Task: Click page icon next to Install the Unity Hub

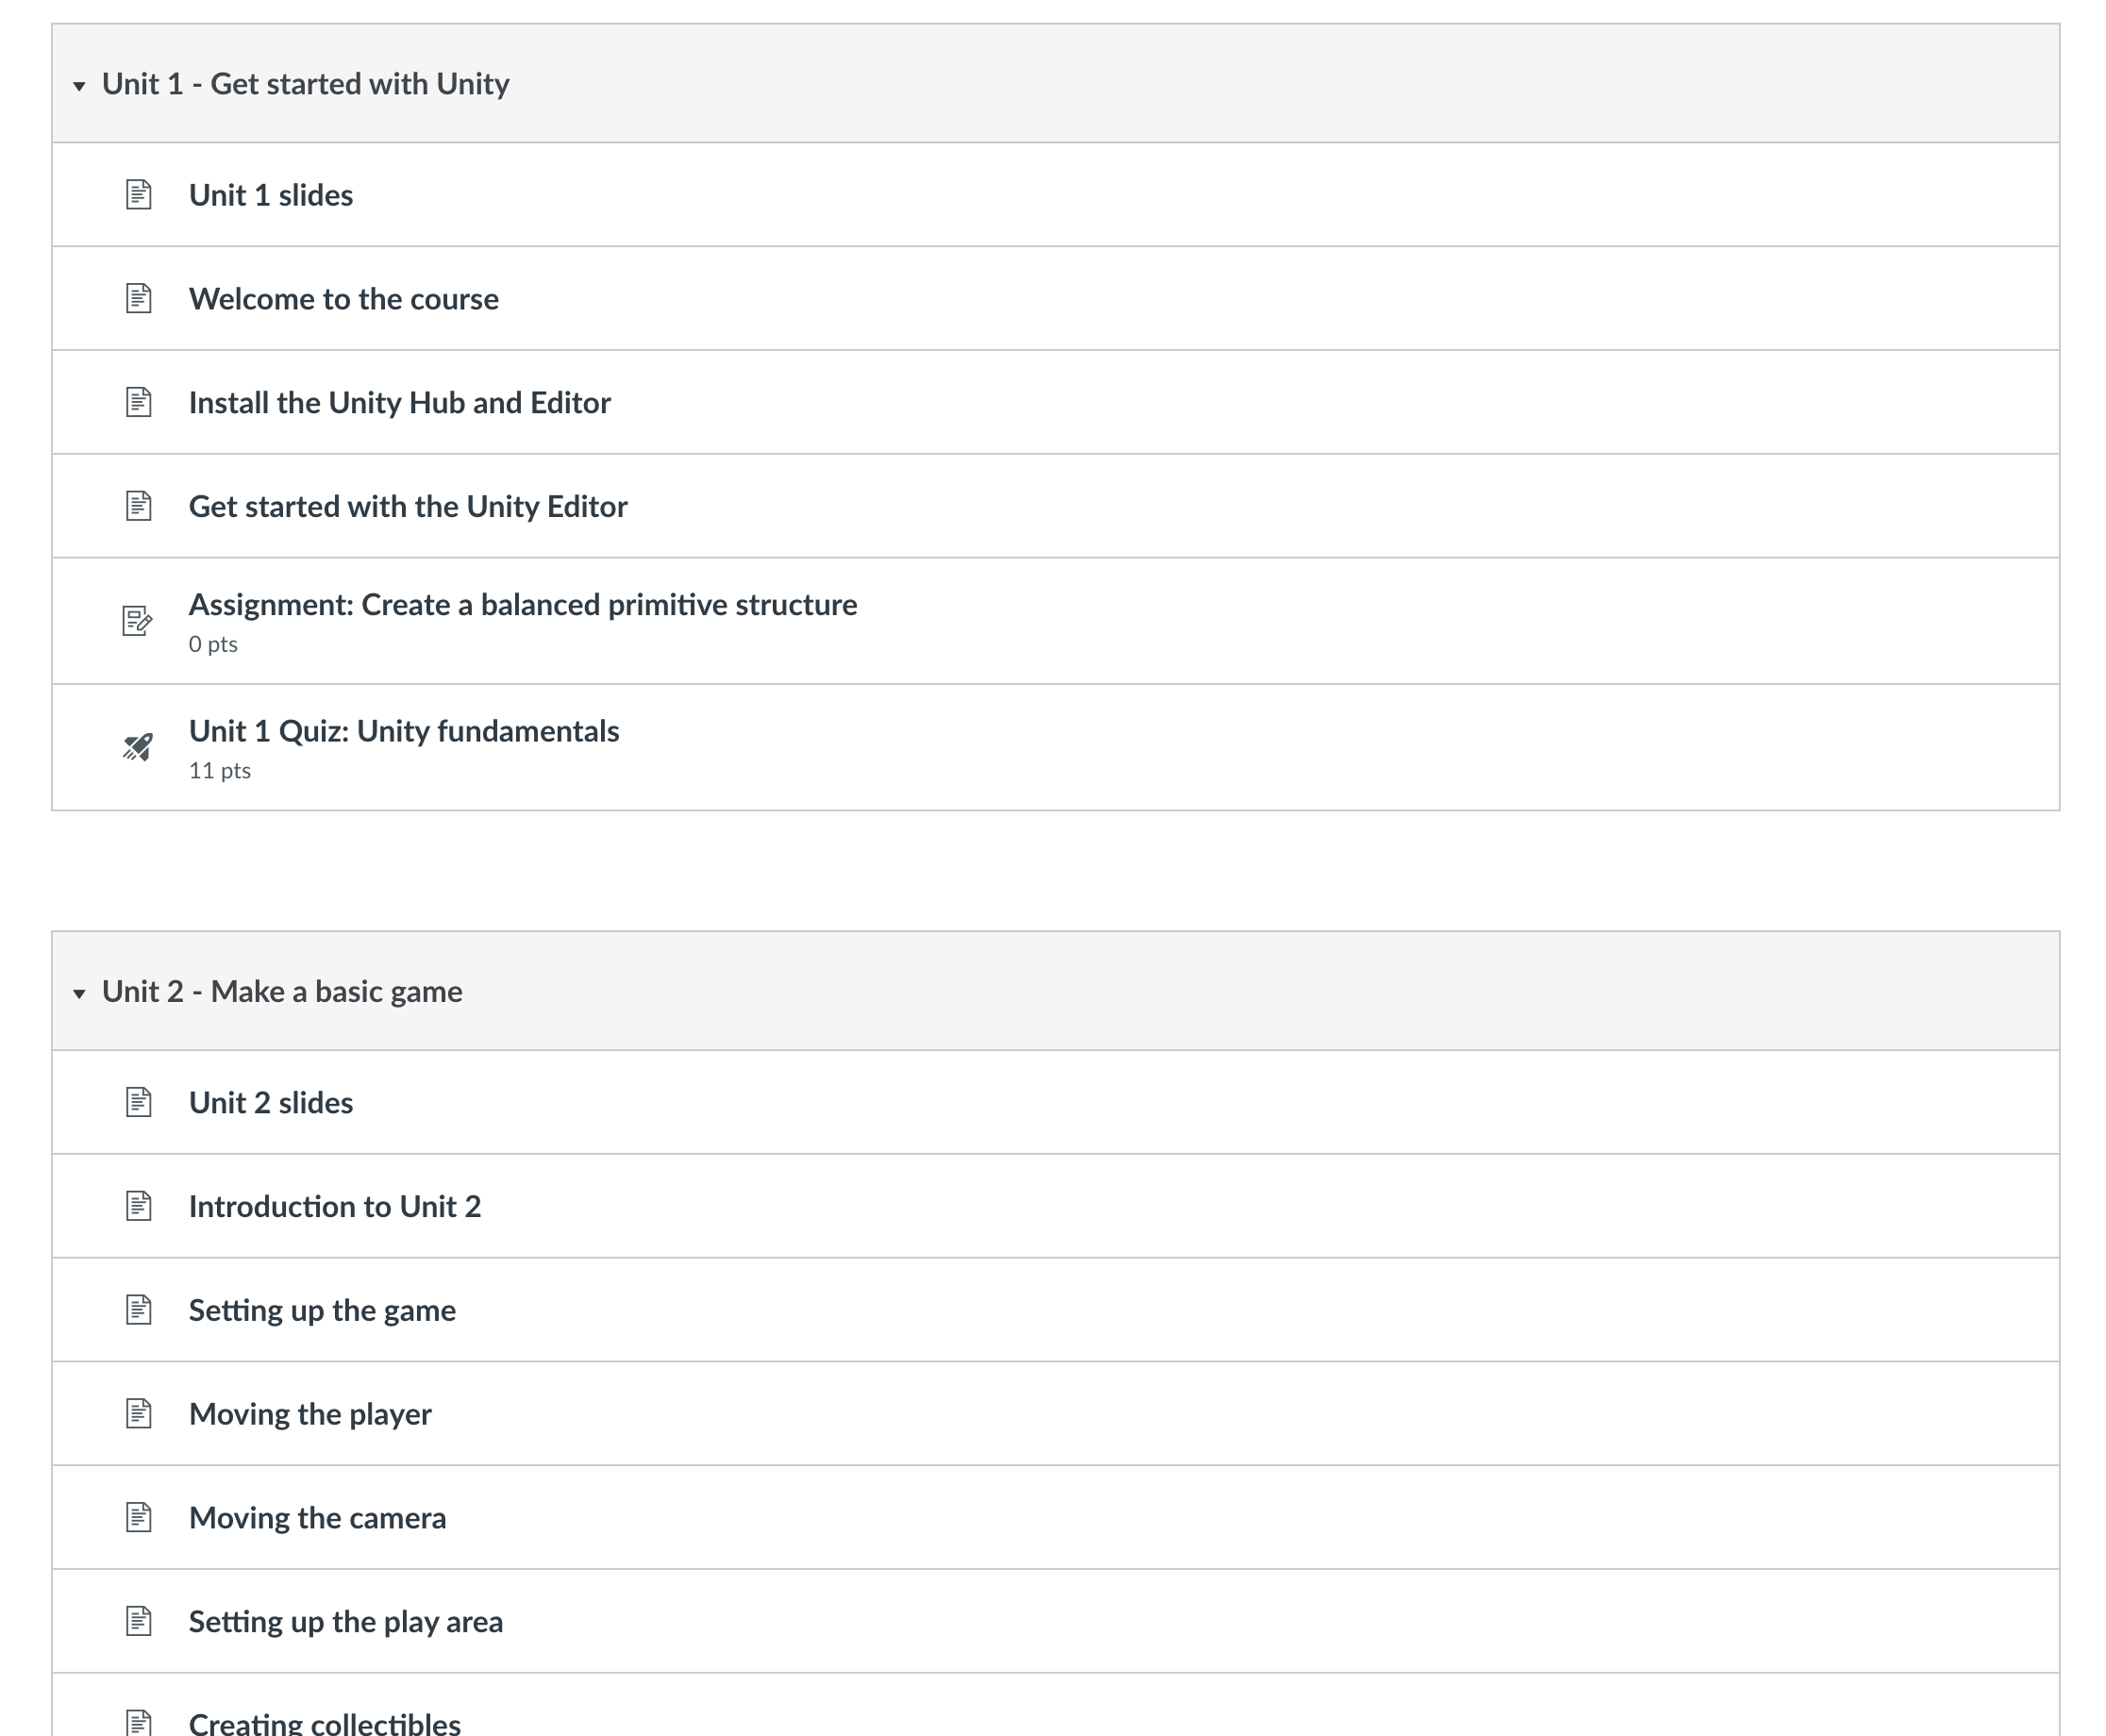Action: click(138, 402)
